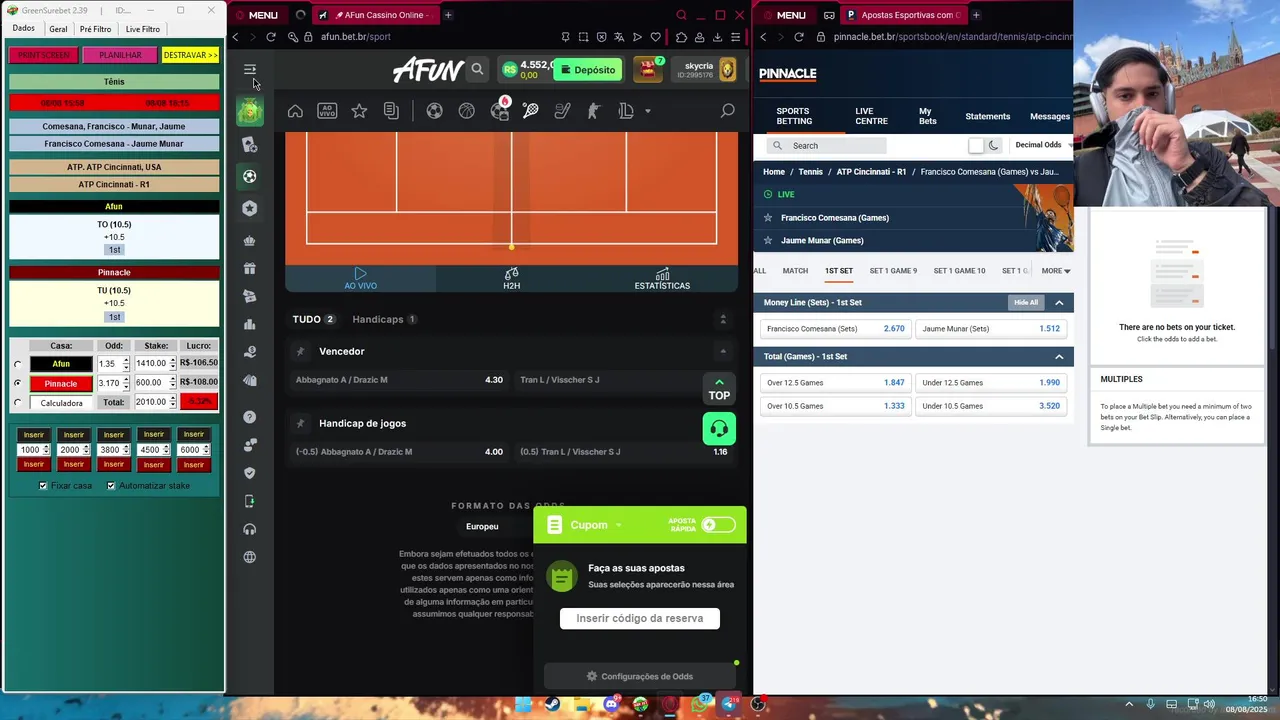Switch to the Geral tab in GreenSurebet

pos(58,29)
